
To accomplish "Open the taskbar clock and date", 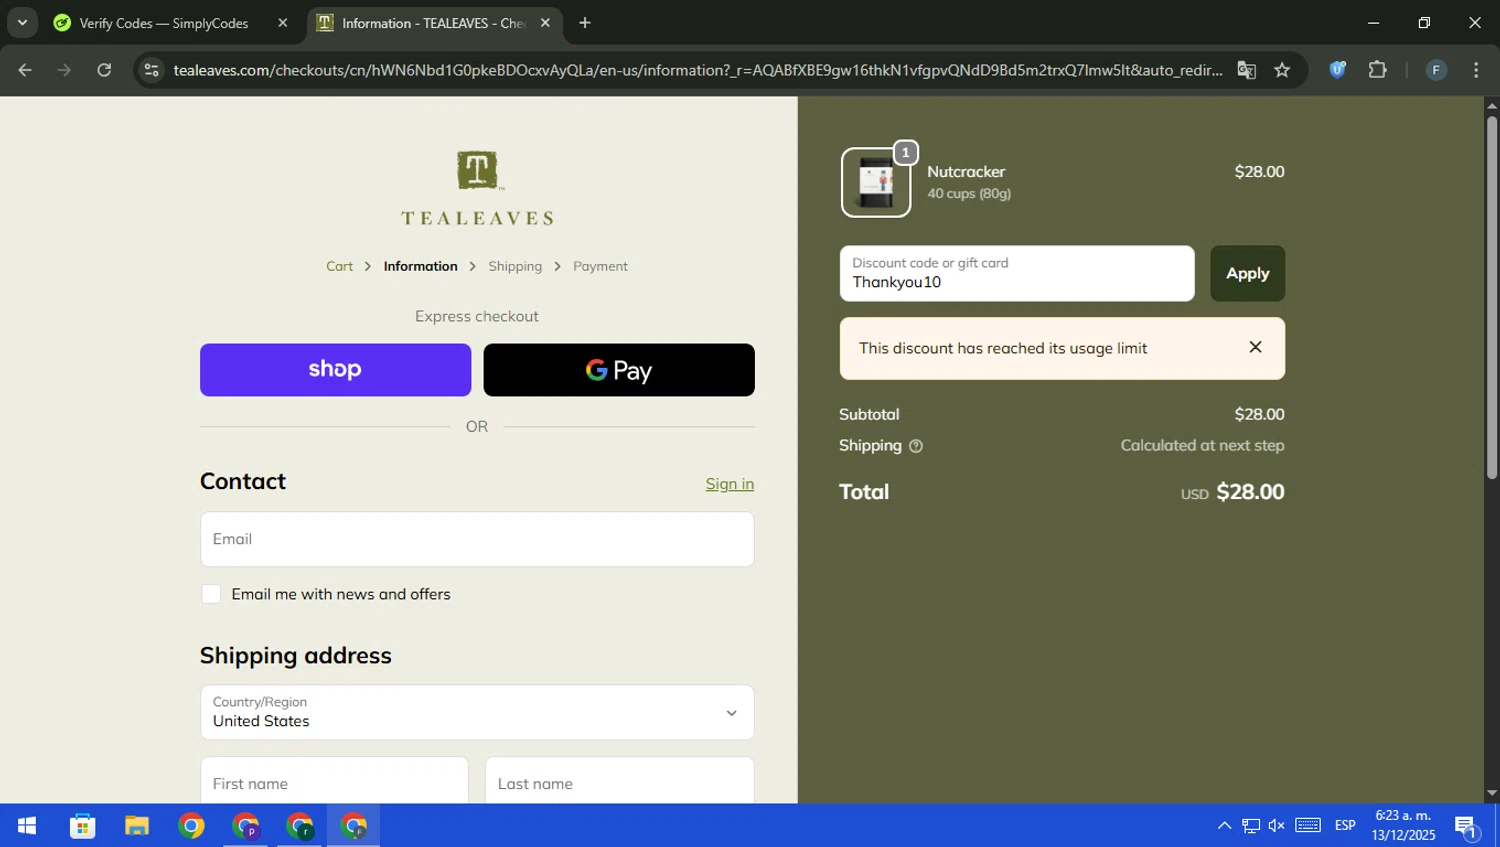I will click(1403, 826).
